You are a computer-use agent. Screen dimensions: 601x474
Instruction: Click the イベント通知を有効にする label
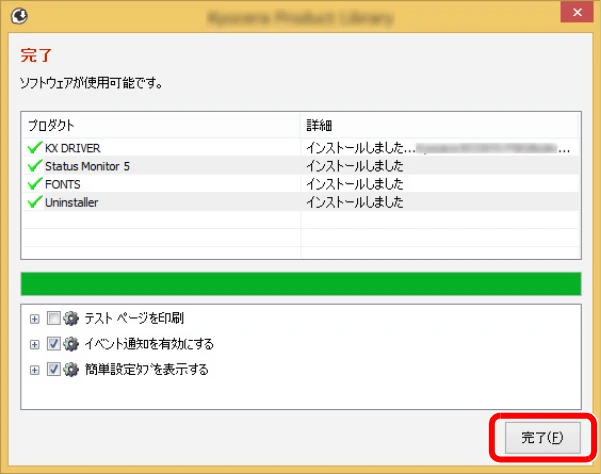tap(149, 344)
